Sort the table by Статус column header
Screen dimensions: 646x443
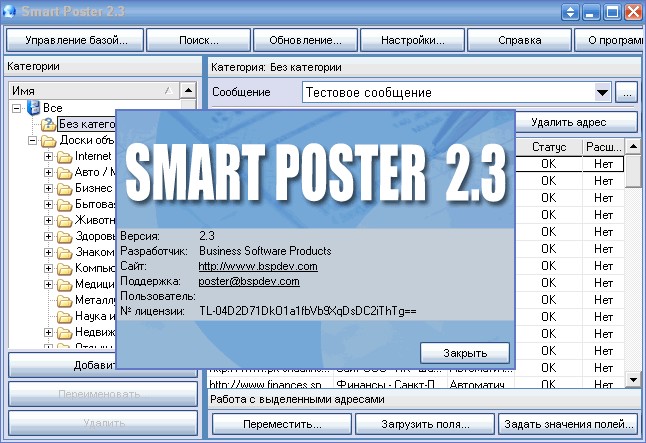[x=549, y=147]
